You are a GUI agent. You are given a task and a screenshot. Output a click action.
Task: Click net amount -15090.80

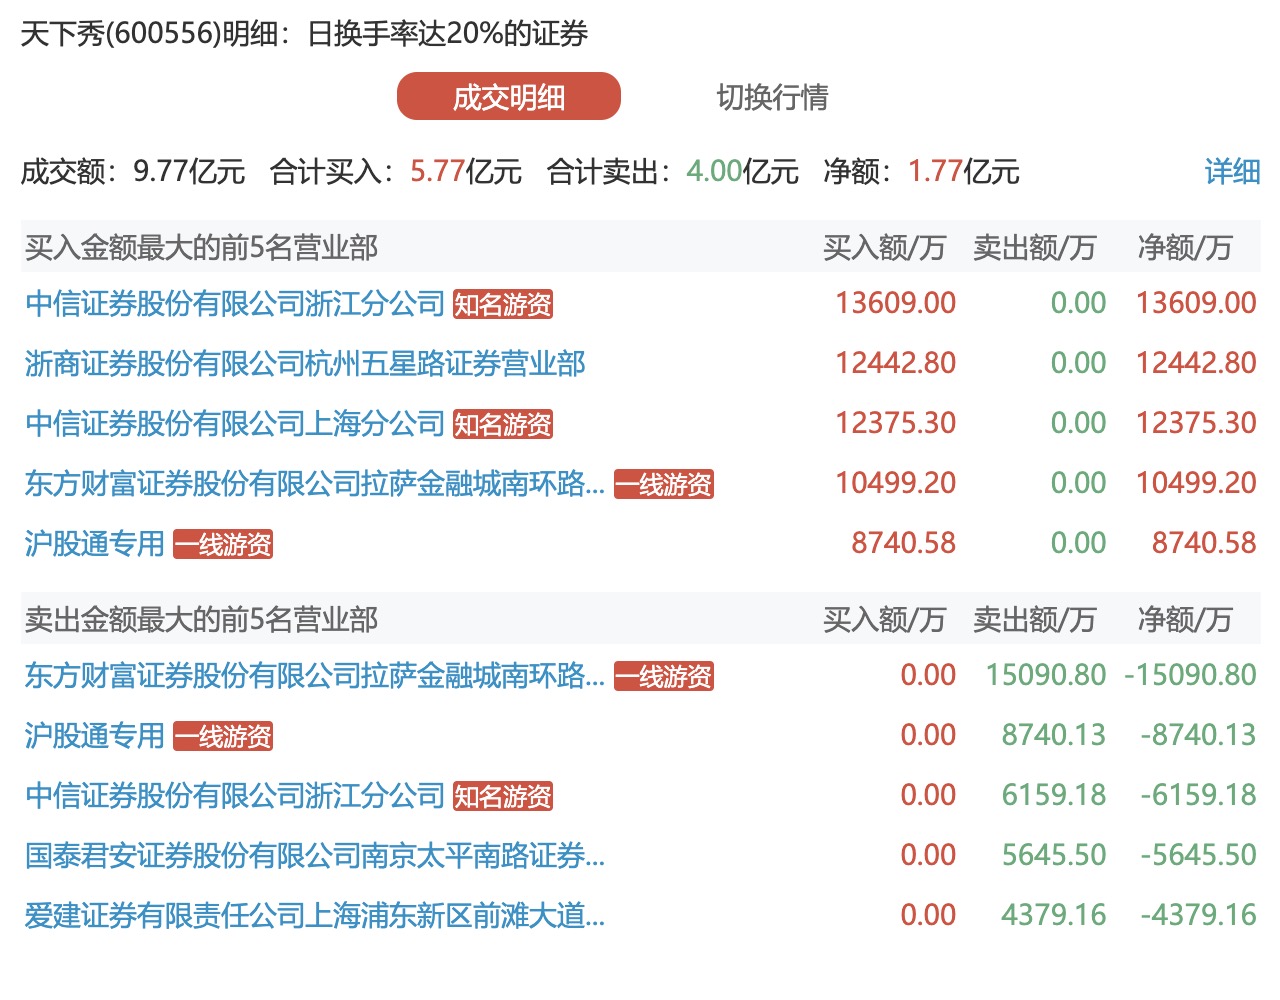pyautogui.click(x=1190, y=675)
